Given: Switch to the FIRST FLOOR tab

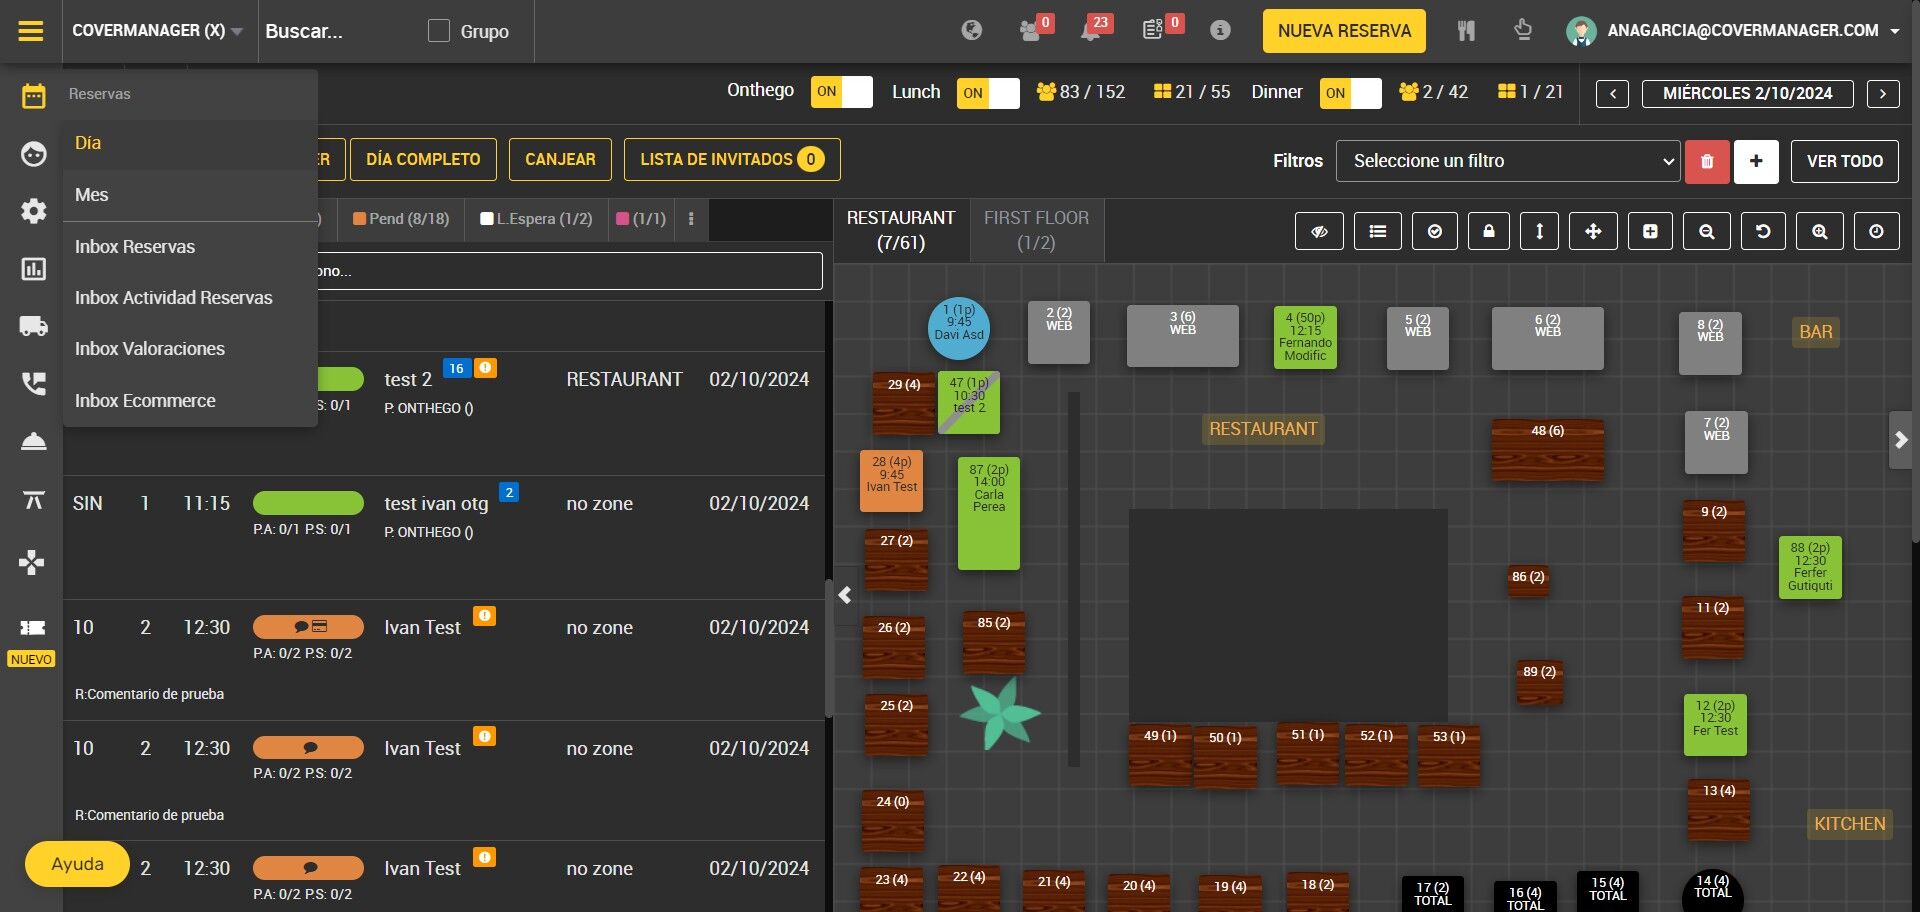Looking at the screenshot, I should (1036, 230).
